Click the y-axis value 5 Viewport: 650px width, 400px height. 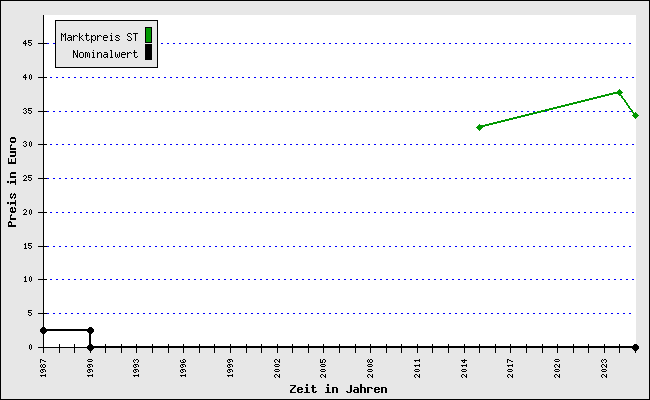(30, 313)
